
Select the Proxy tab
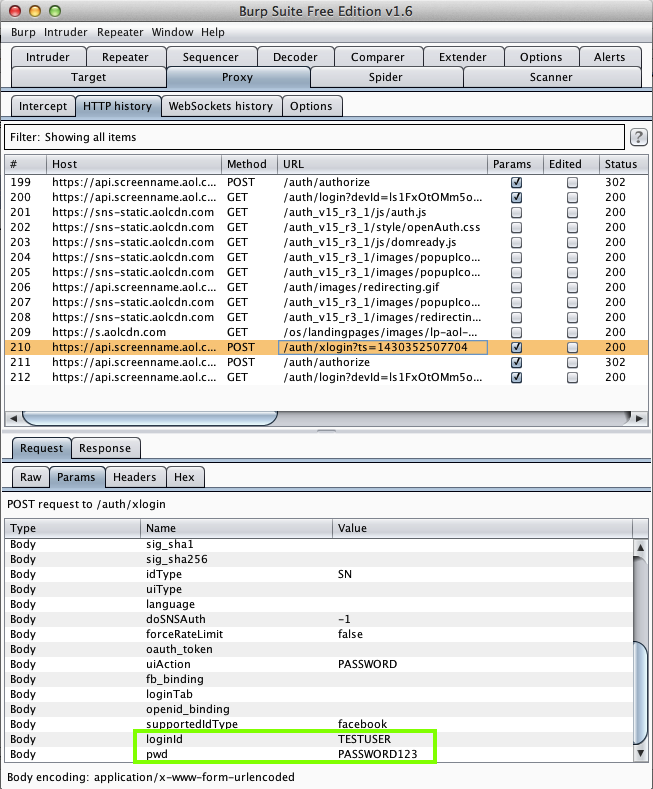point(237,77)
